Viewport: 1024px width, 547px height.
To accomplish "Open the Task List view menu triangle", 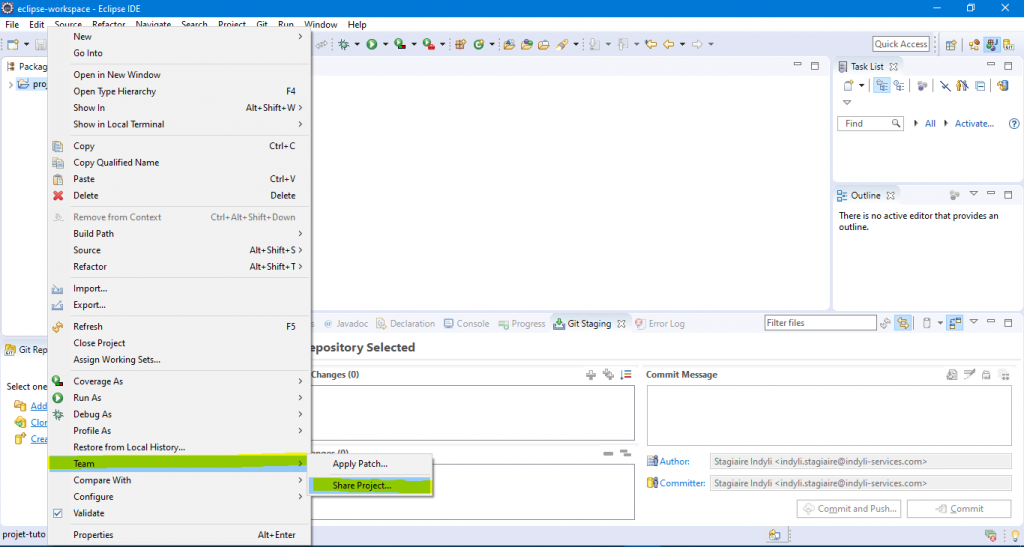I will [847, 102].
